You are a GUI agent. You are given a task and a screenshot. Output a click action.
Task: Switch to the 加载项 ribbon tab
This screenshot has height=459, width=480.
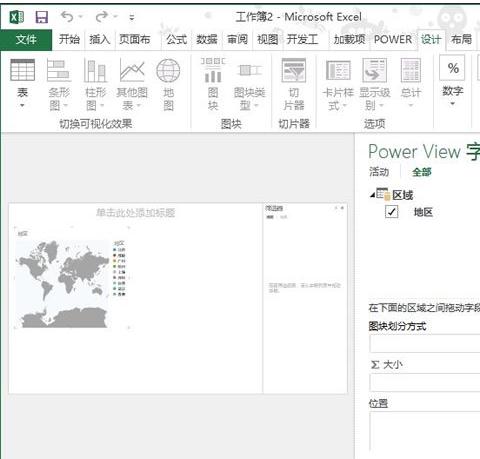click(349, 40)
